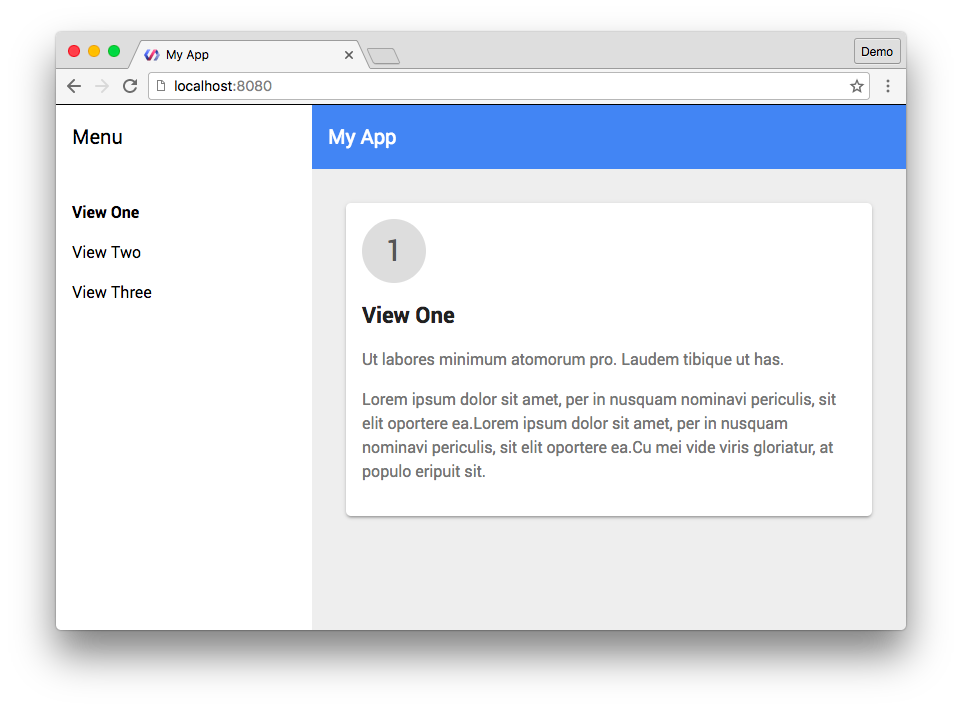962x710 pixels.
Task: Click the Demo profile button
Action: pos(877,52)
